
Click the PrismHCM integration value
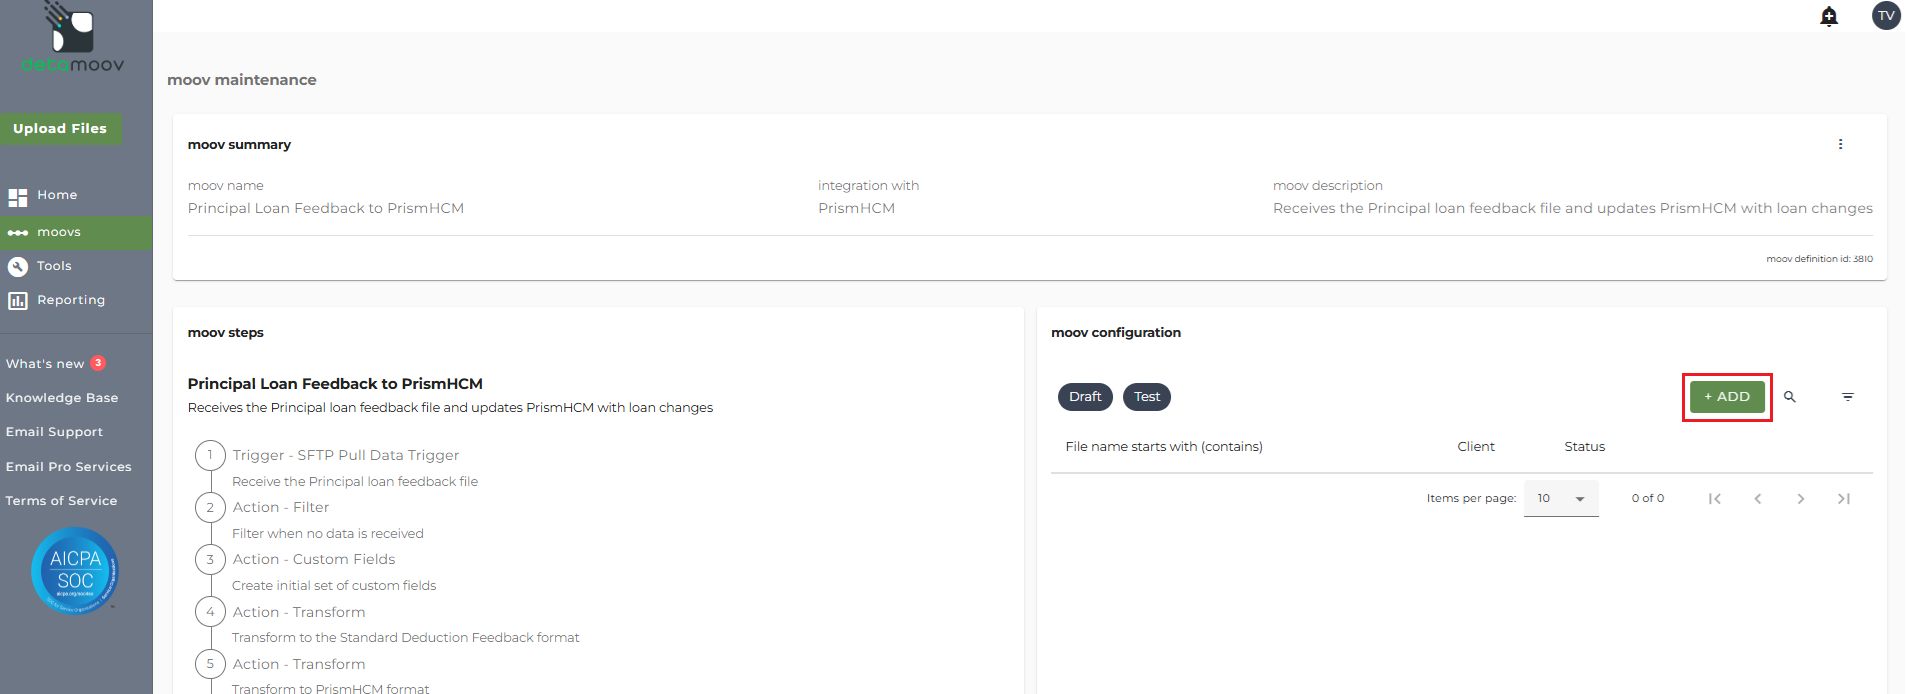click(x=856, y=208)
